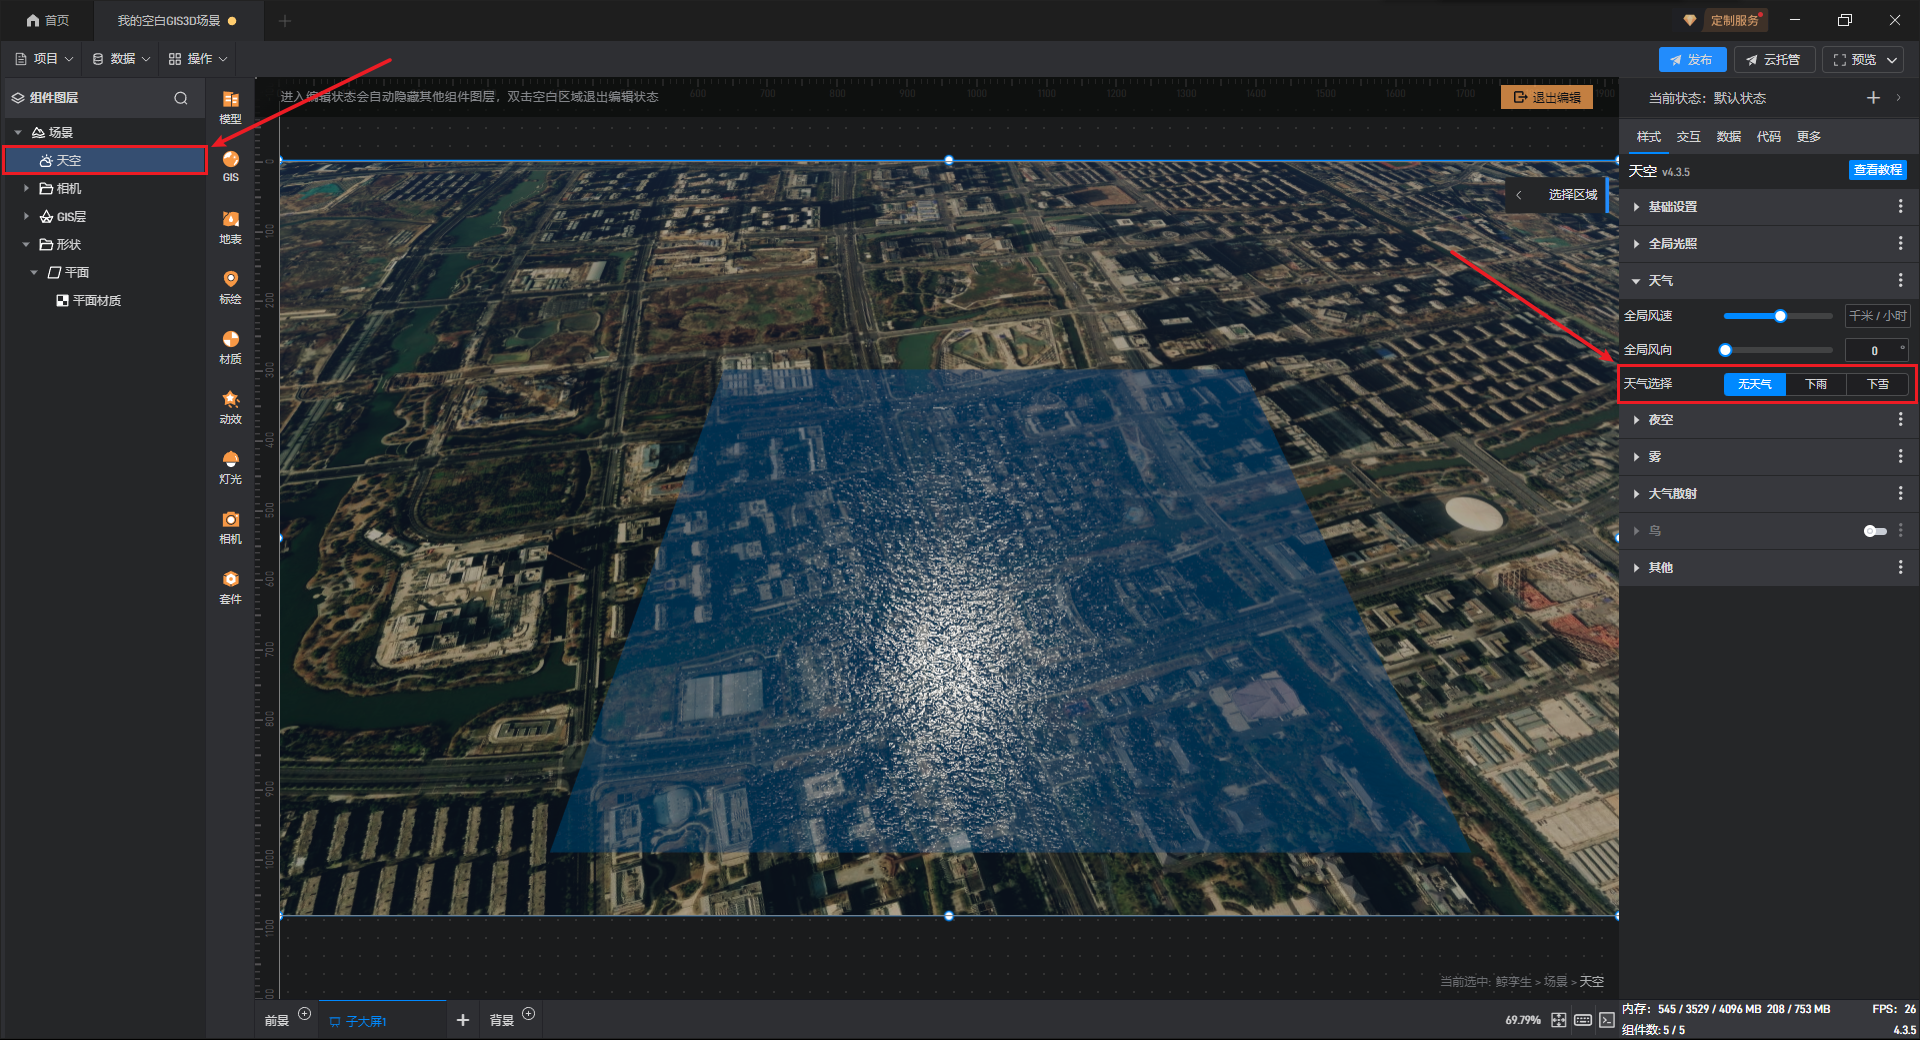
Task: Switch to the 代码 tab
Action: click(x=1768, y=137)
